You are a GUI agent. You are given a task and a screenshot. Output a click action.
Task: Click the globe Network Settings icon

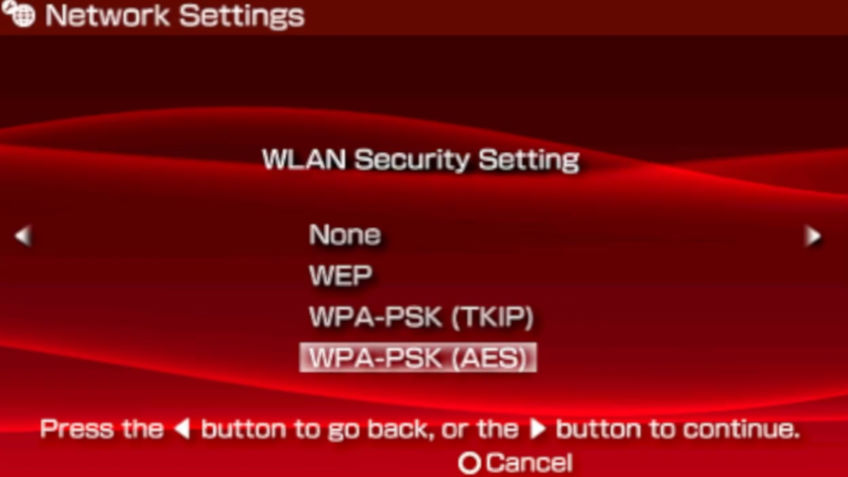[x=18, y=15]
